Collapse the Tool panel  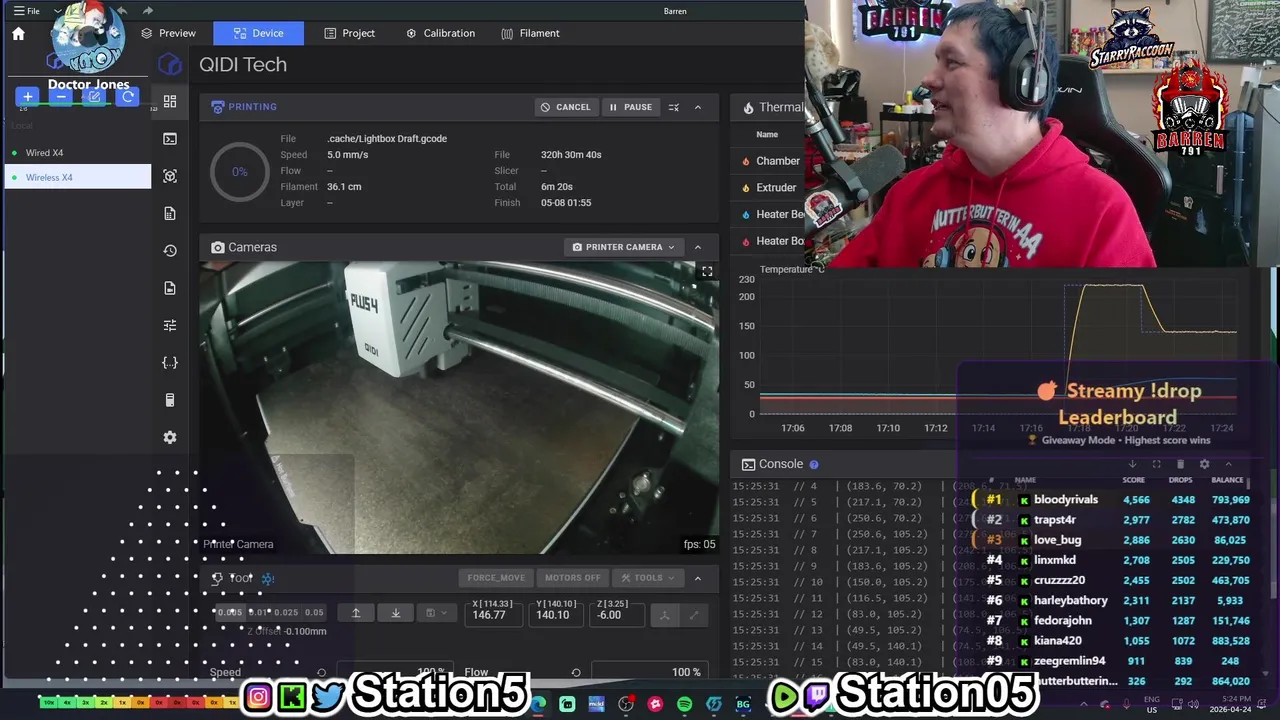pos(698,578)
